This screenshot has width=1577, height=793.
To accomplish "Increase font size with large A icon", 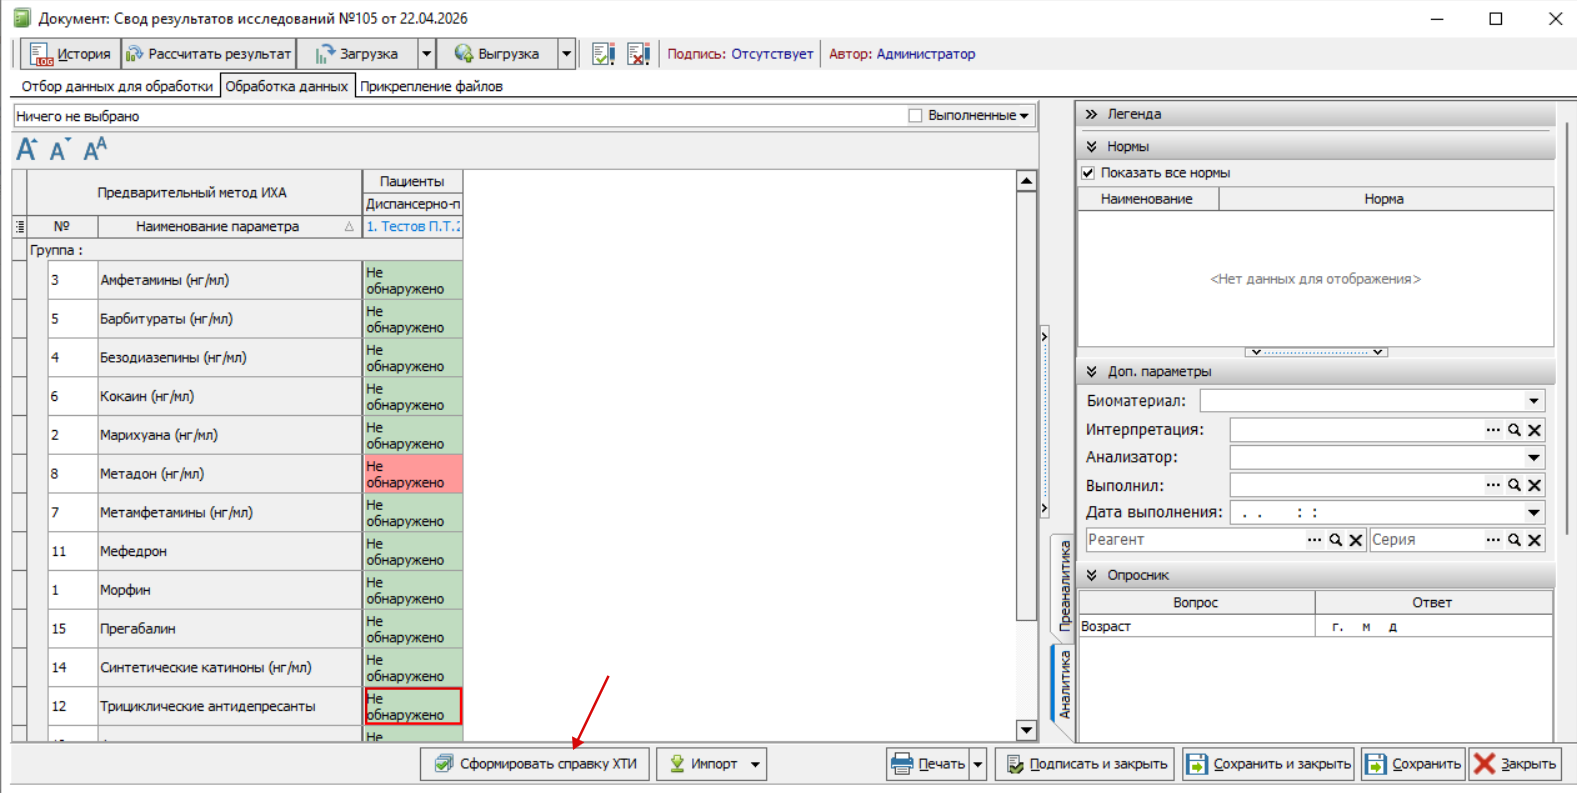I will 27,150.
